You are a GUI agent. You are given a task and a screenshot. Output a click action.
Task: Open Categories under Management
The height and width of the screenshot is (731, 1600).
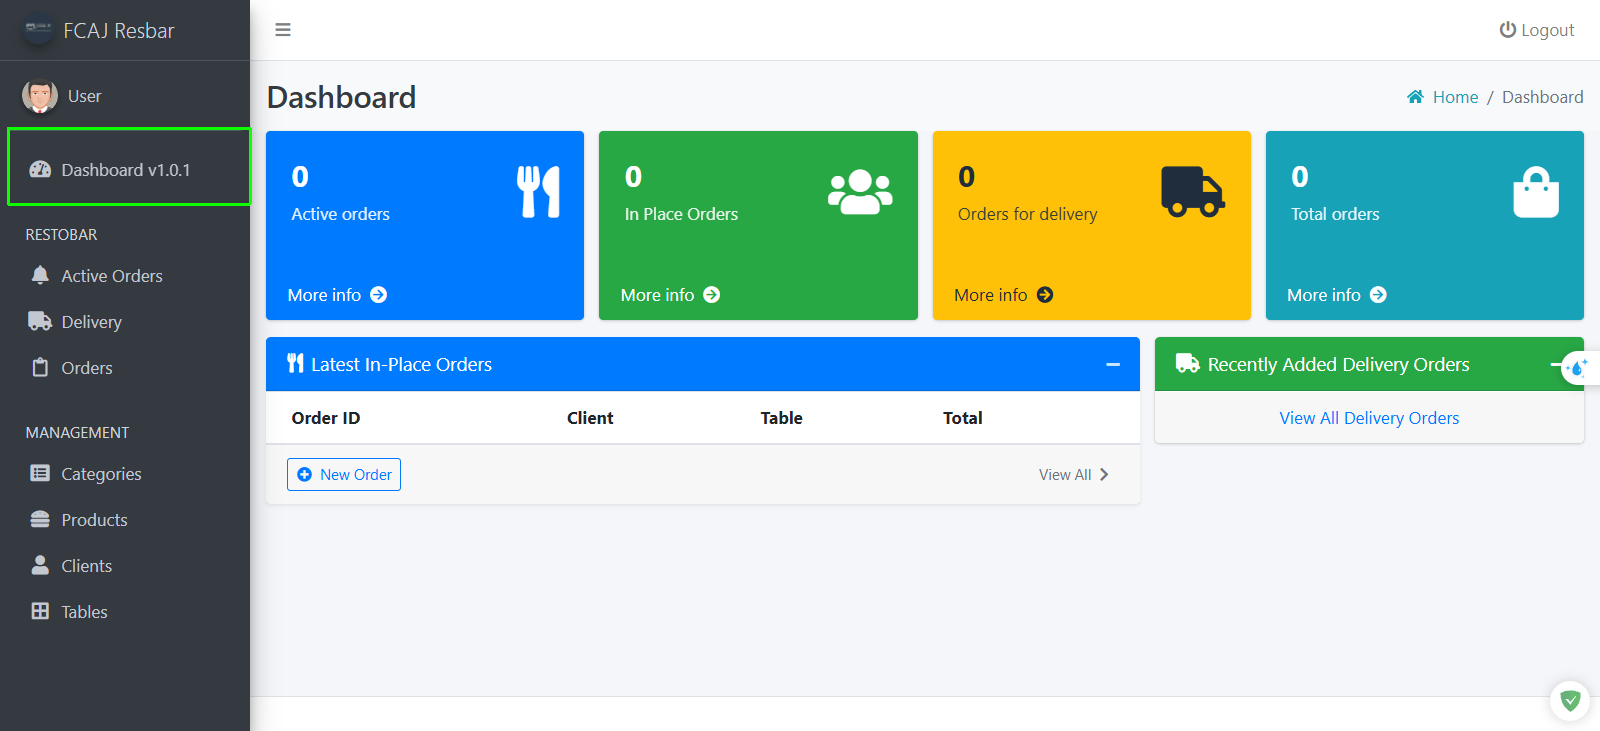(125, 474)
